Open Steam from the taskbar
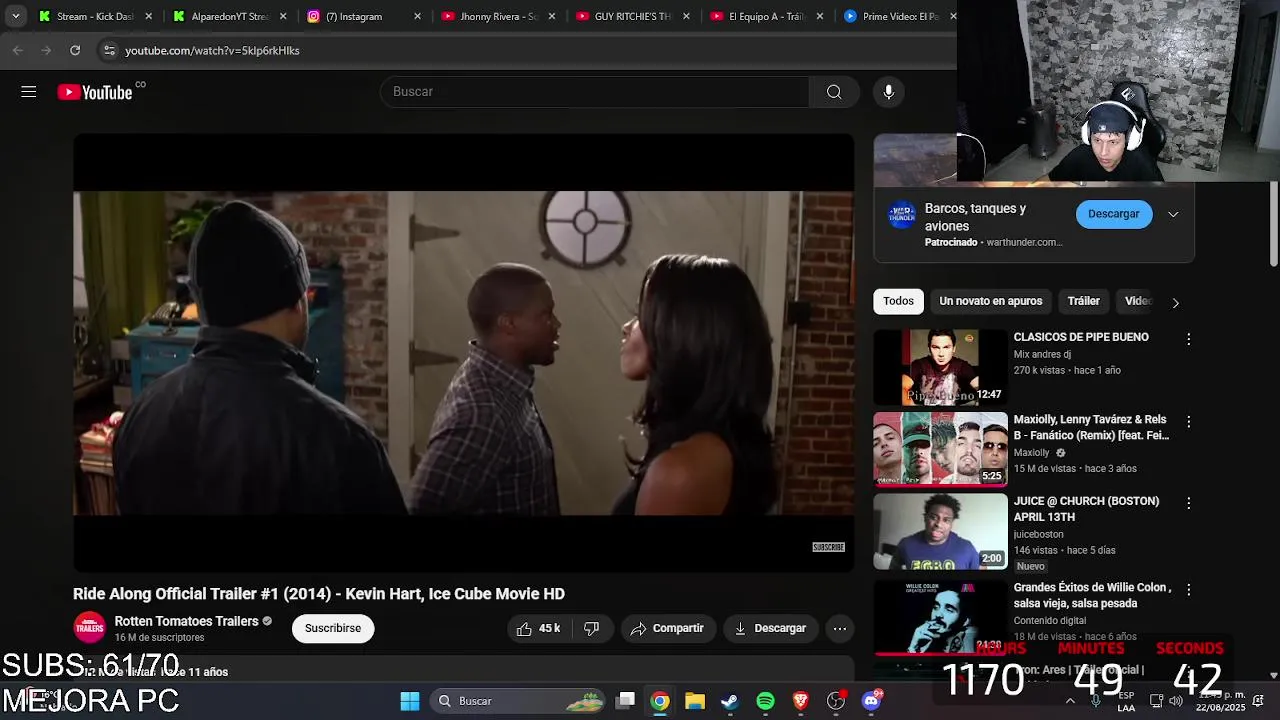The image size is (1280, 720). [730, 701]
